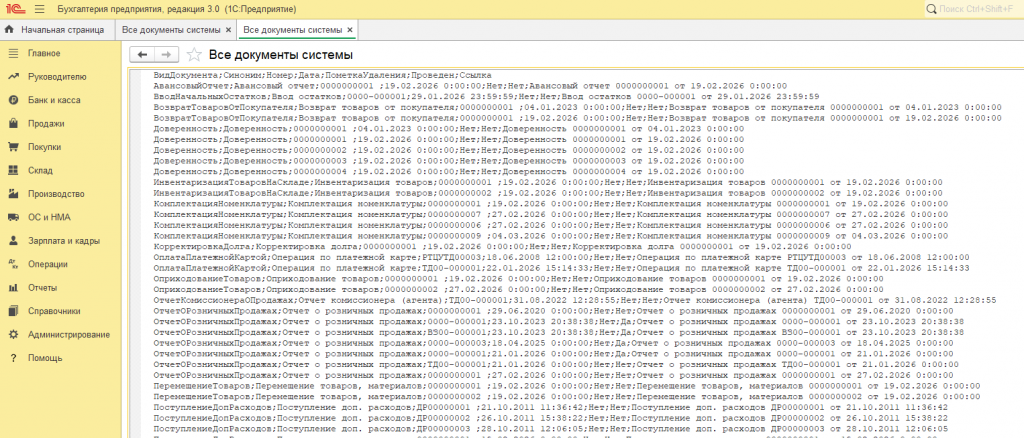Click the forward navigation arrow
This screenshot has height=438, width=1024.
tap(167, 54)
